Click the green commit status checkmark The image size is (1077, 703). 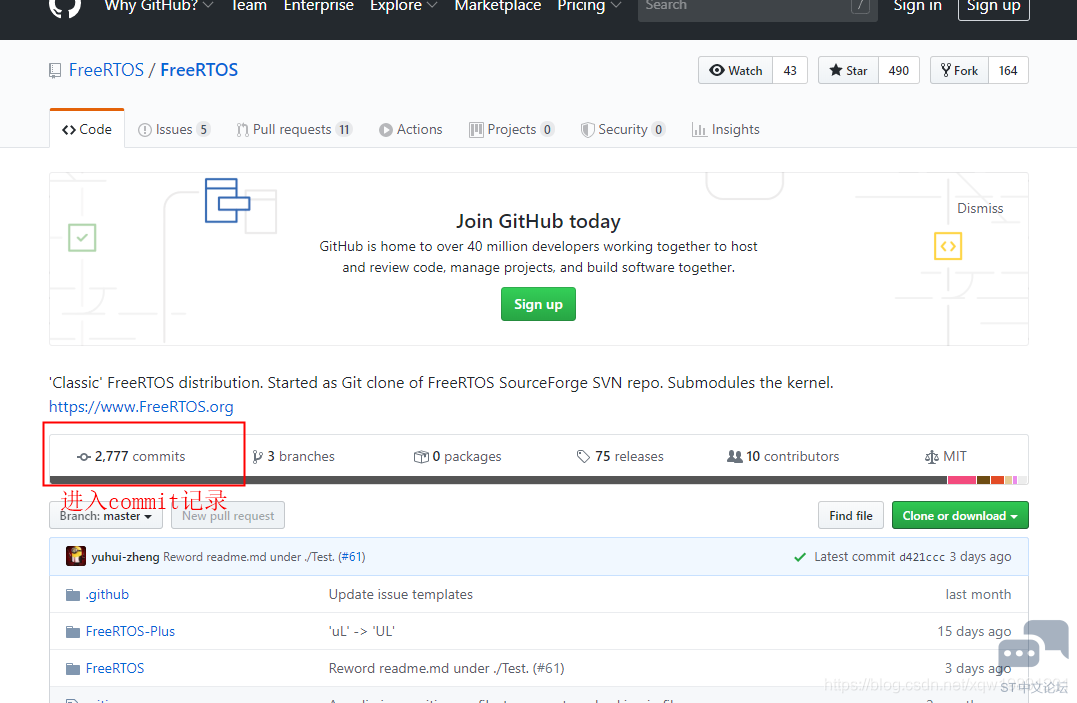point(800,557)
